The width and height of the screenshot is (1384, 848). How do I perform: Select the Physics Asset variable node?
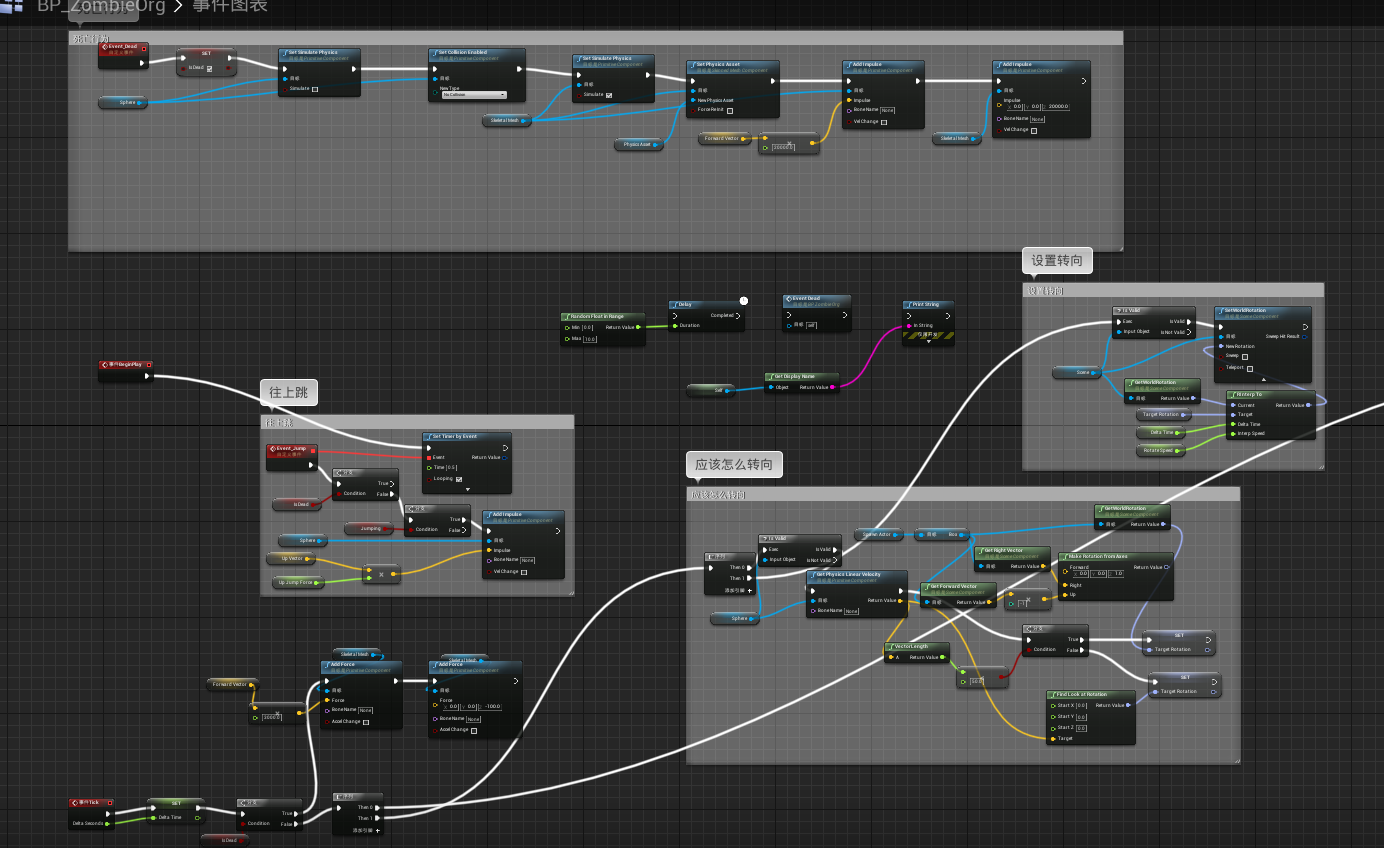[x=638, y=145]
